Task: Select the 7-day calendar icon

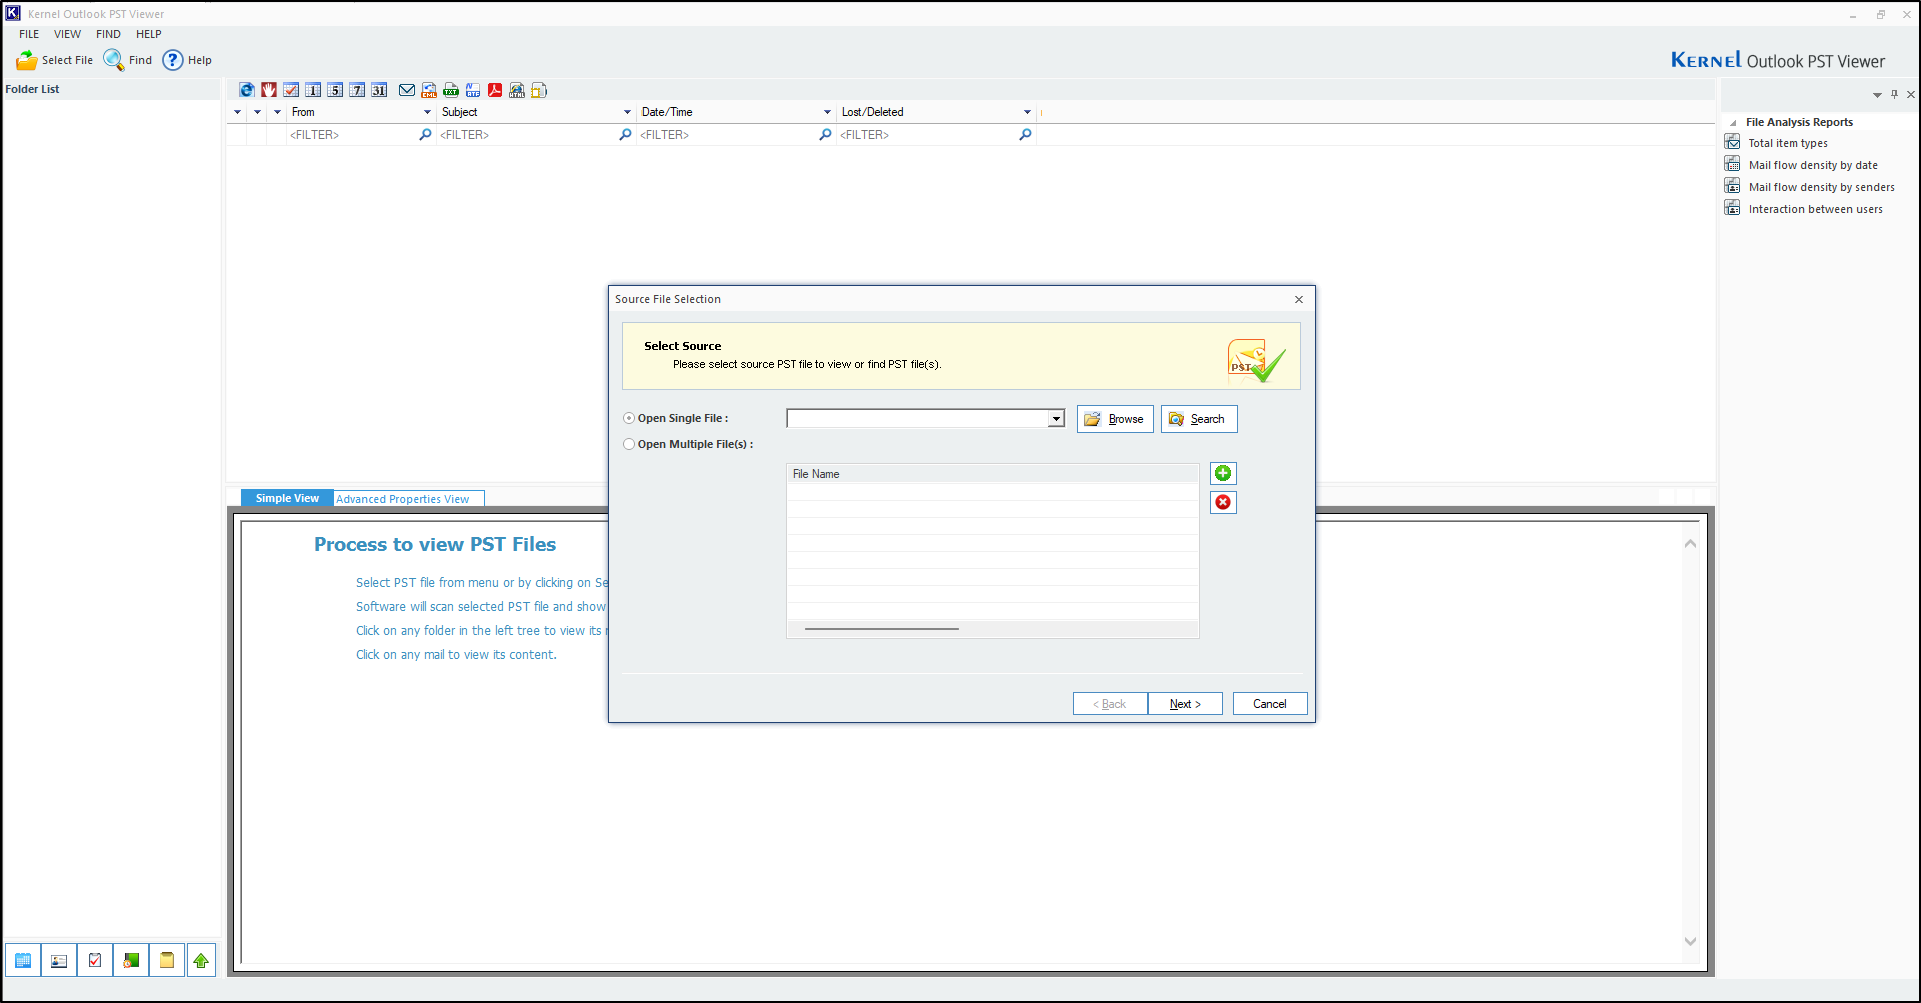Action: point(357,90)
